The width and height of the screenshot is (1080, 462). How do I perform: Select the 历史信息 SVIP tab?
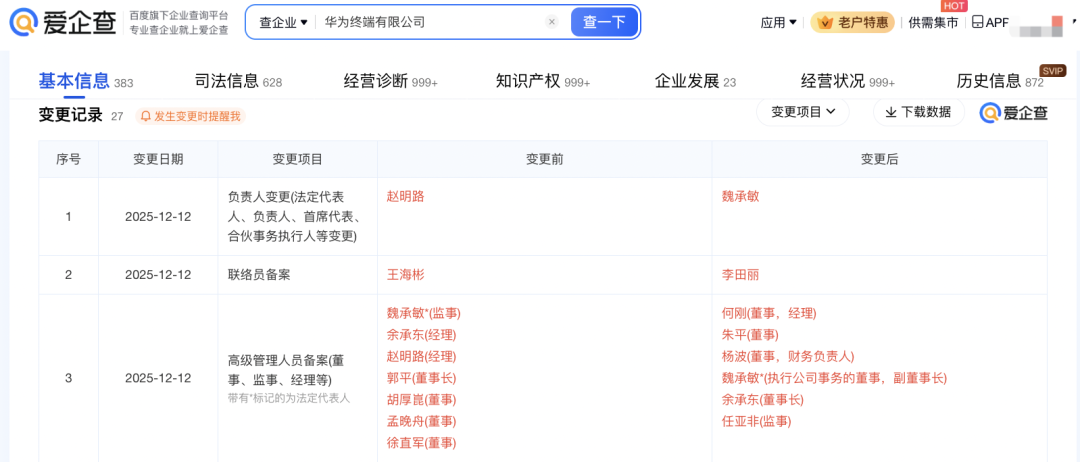[x=988, y=81]
